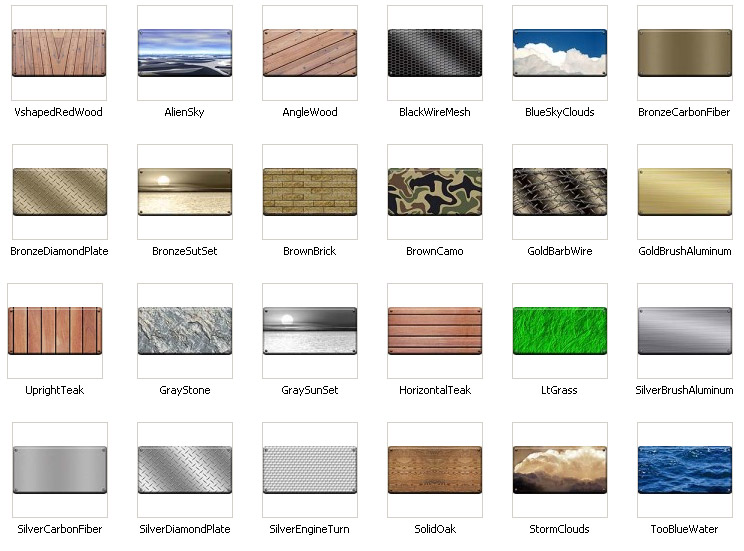This screenshot has height=551, width=744.
Task: Click the 'TooBlueWater' name label
Action: click(684, 529)
